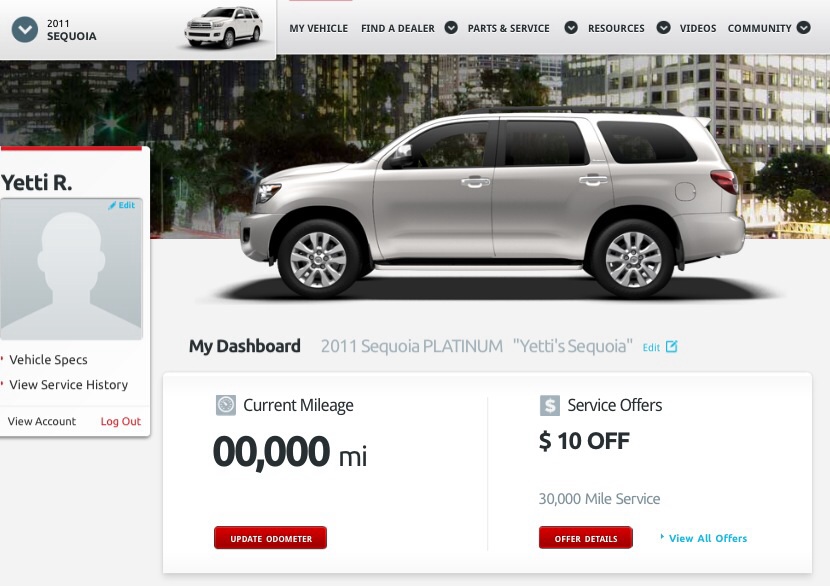Expand the Parts & Service dropdown arrow
Screen dimensions: 830x586
click(x=571, y=28)
